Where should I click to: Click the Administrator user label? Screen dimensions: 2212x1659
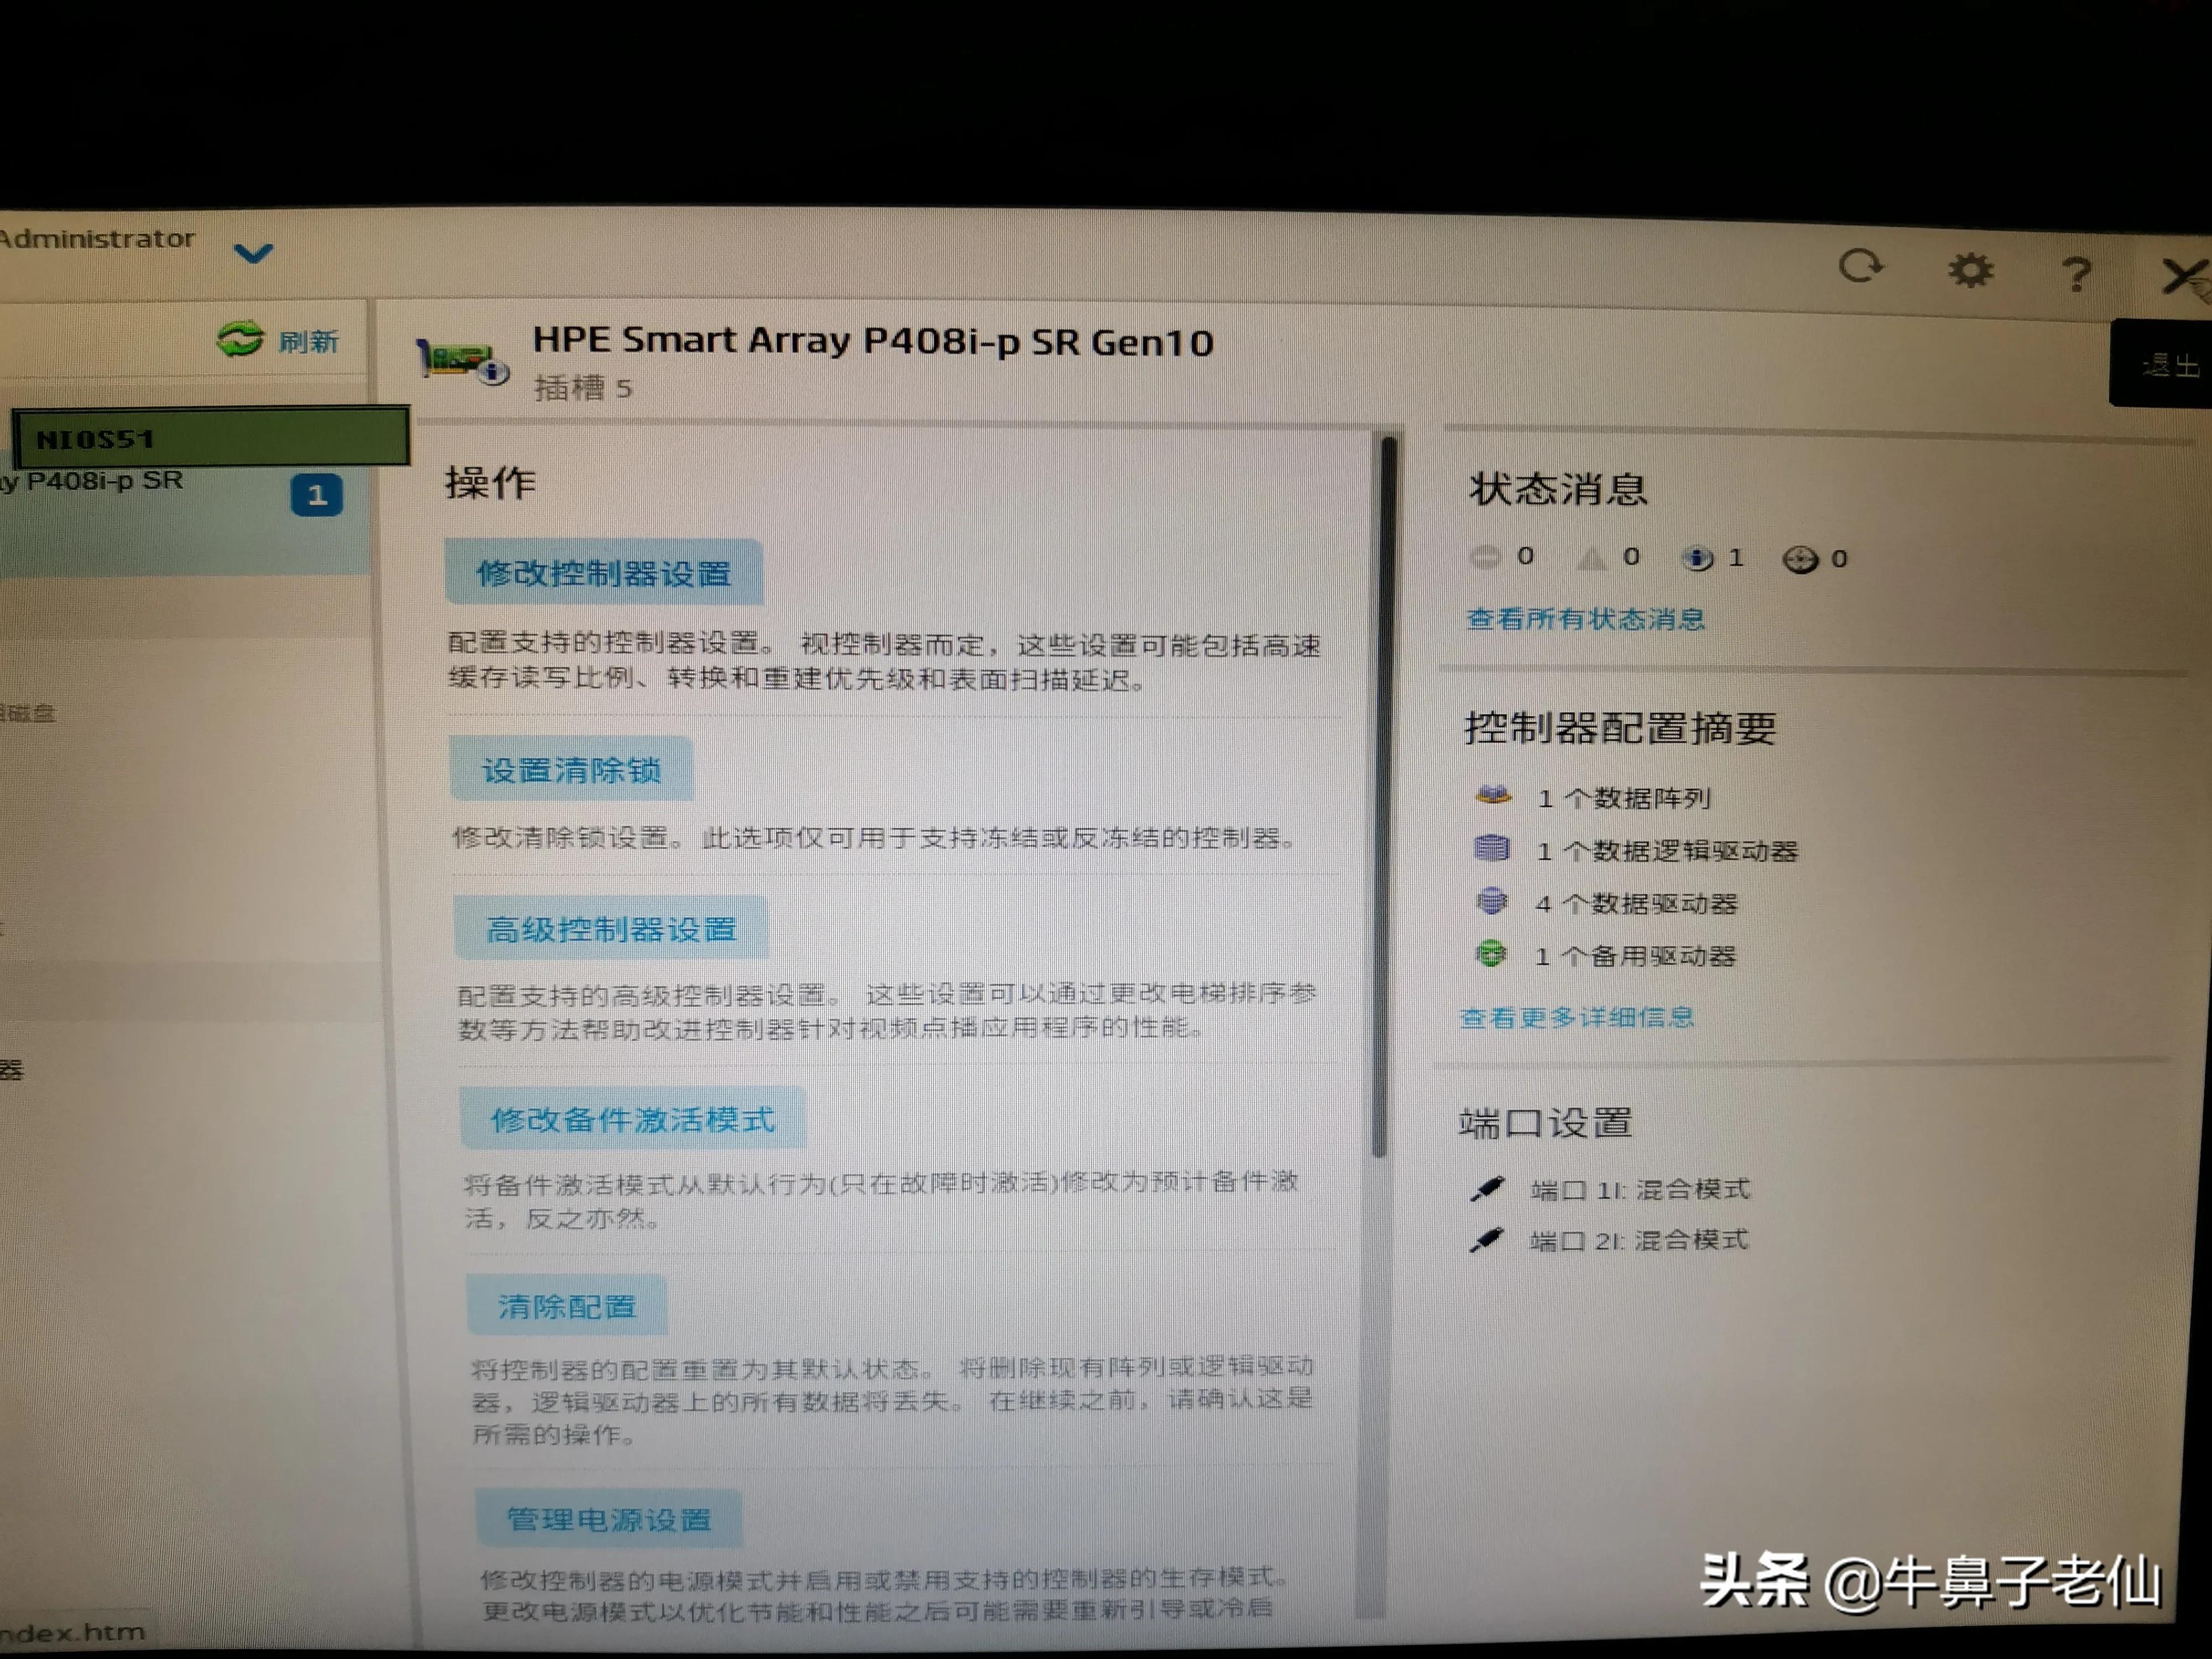tap(97, 238)
